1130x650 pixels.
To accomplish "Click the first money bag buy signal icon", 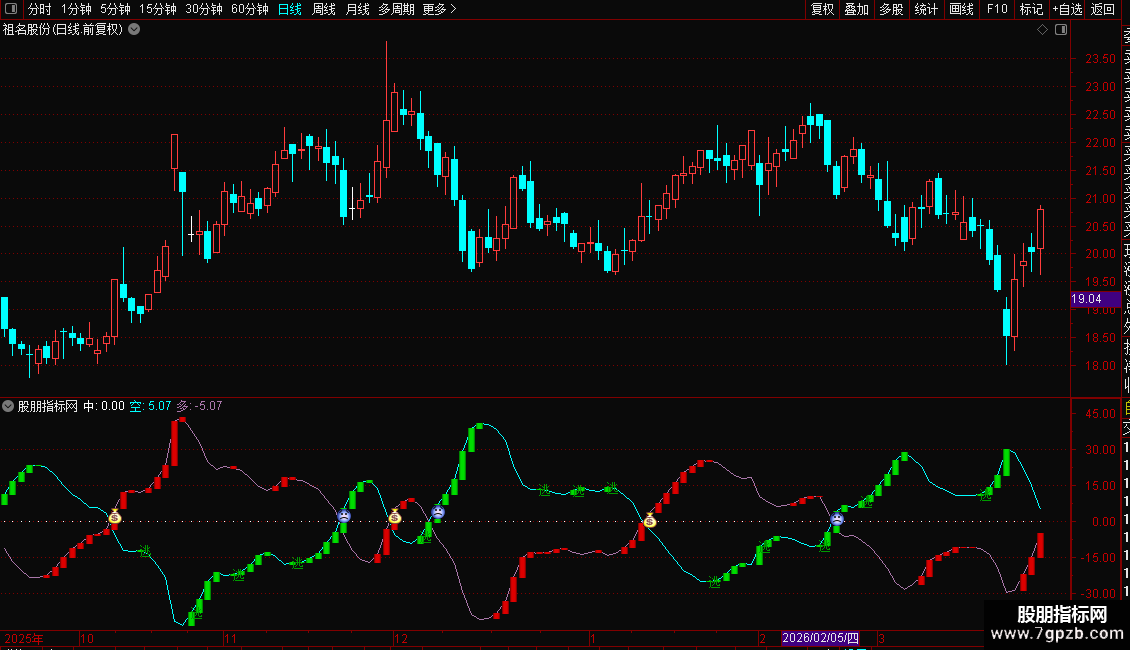I will [115, 516].
